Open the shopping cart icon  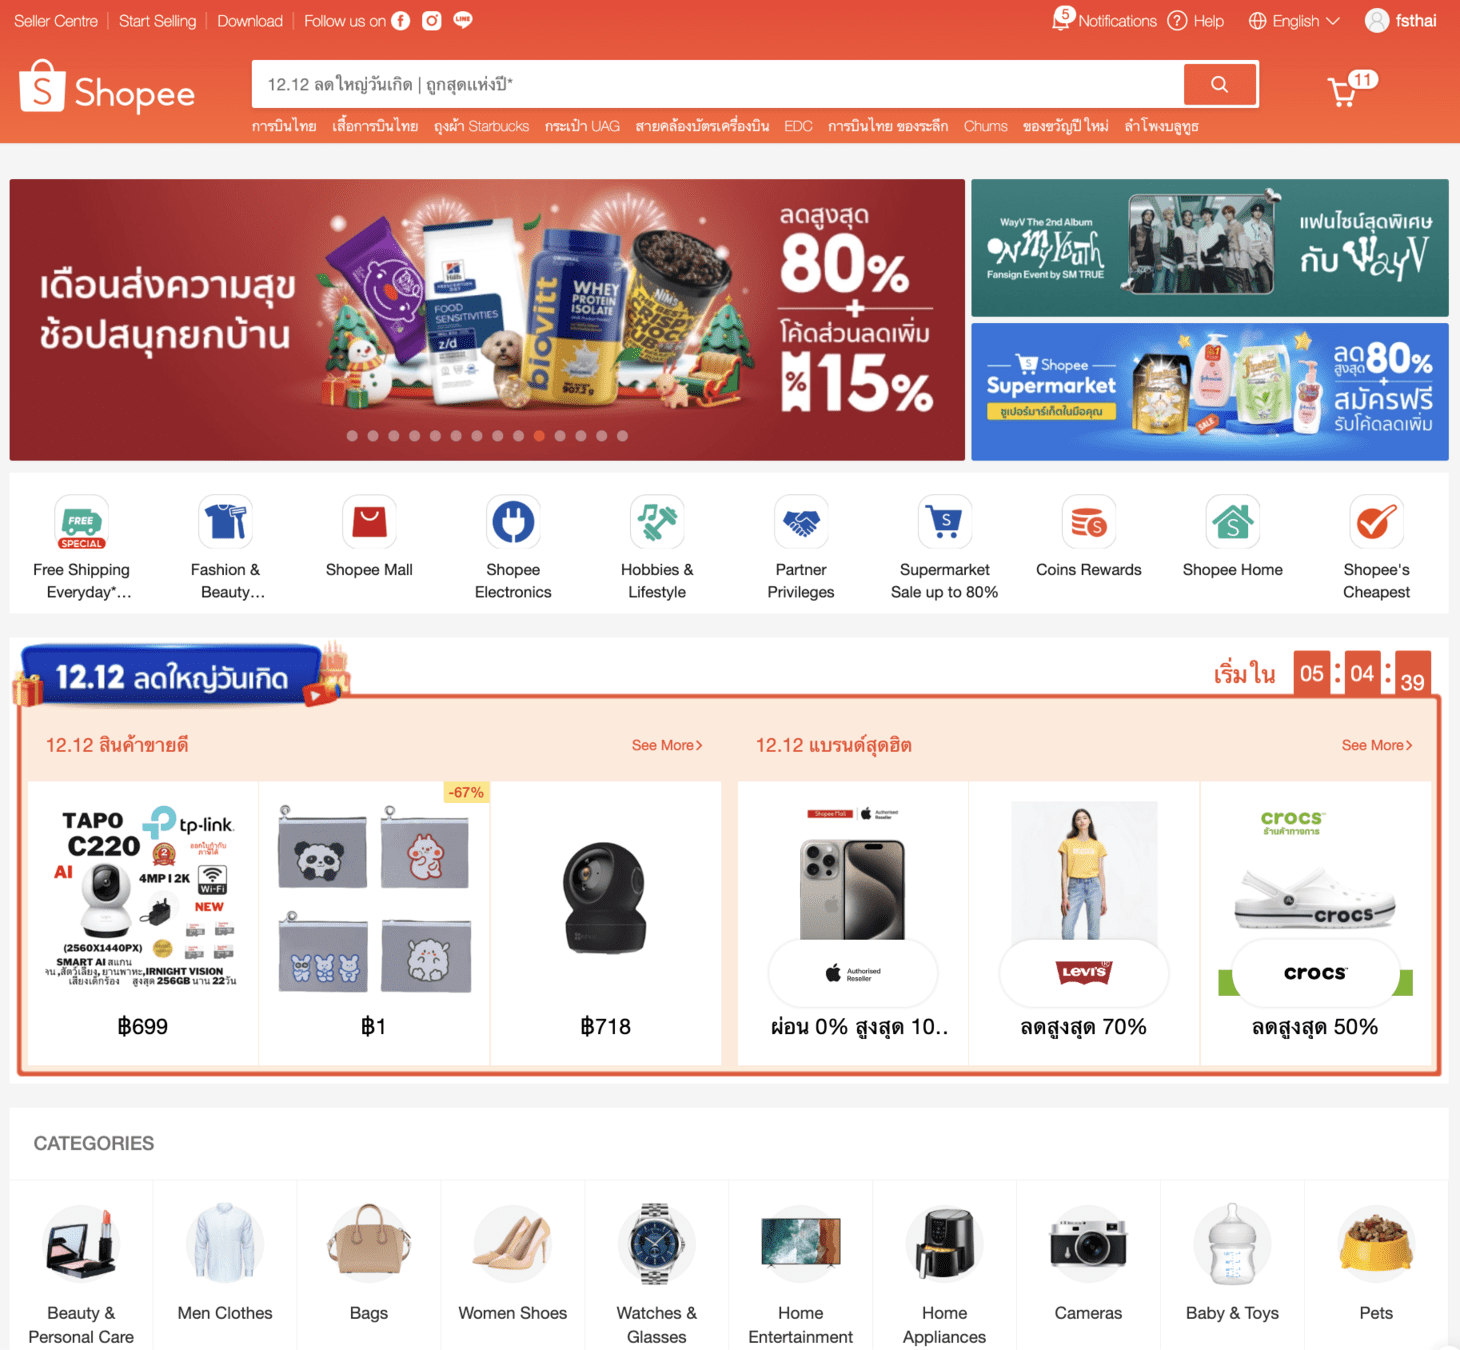click(x=1342, y=92)
